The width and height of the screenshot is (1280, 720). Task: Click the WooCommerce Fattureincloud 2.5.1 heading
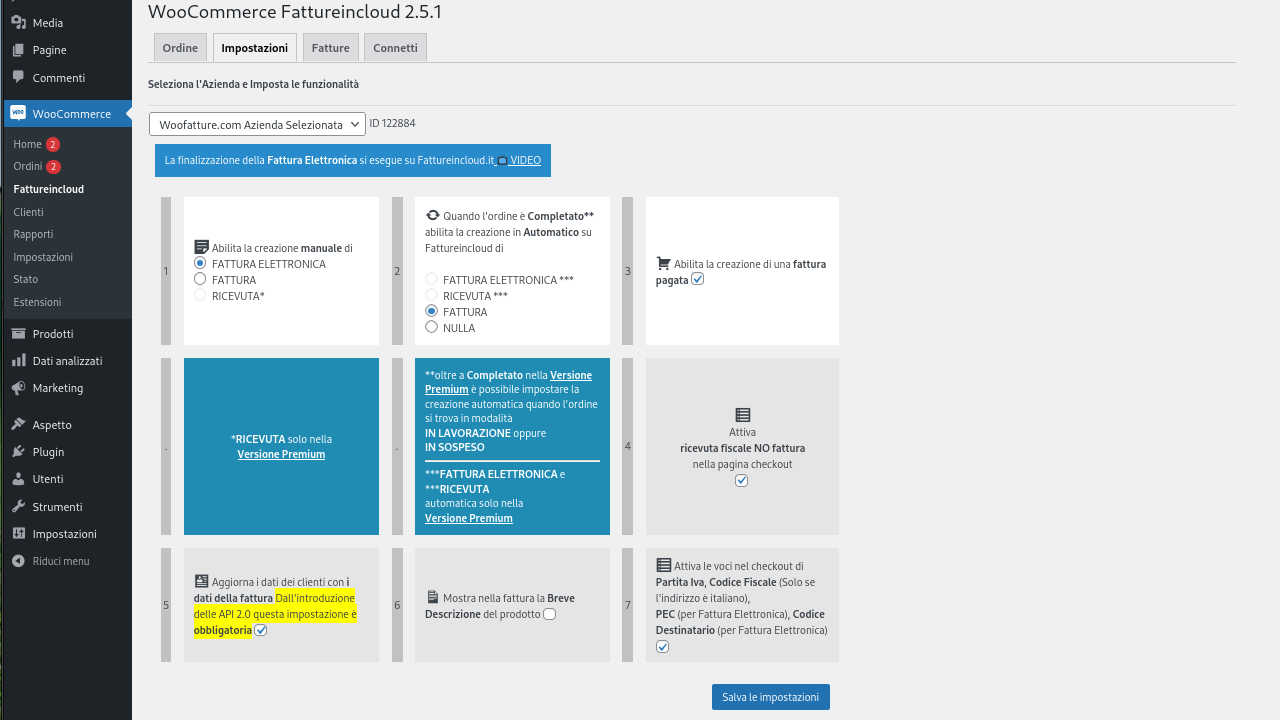[295, 12]
